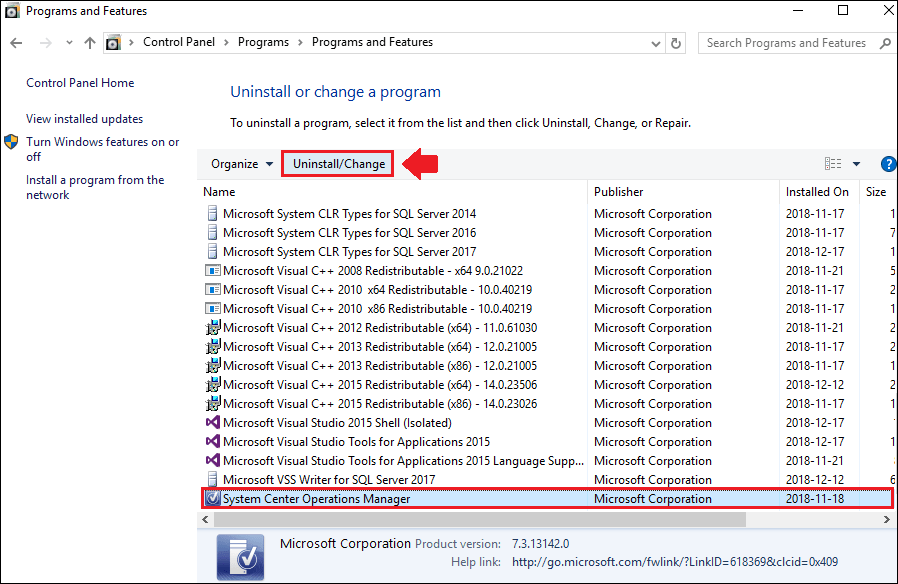Viewport: 898px width, 584px height.
Task: Click the large program icon in details pane
Action: tap(241, 557)
